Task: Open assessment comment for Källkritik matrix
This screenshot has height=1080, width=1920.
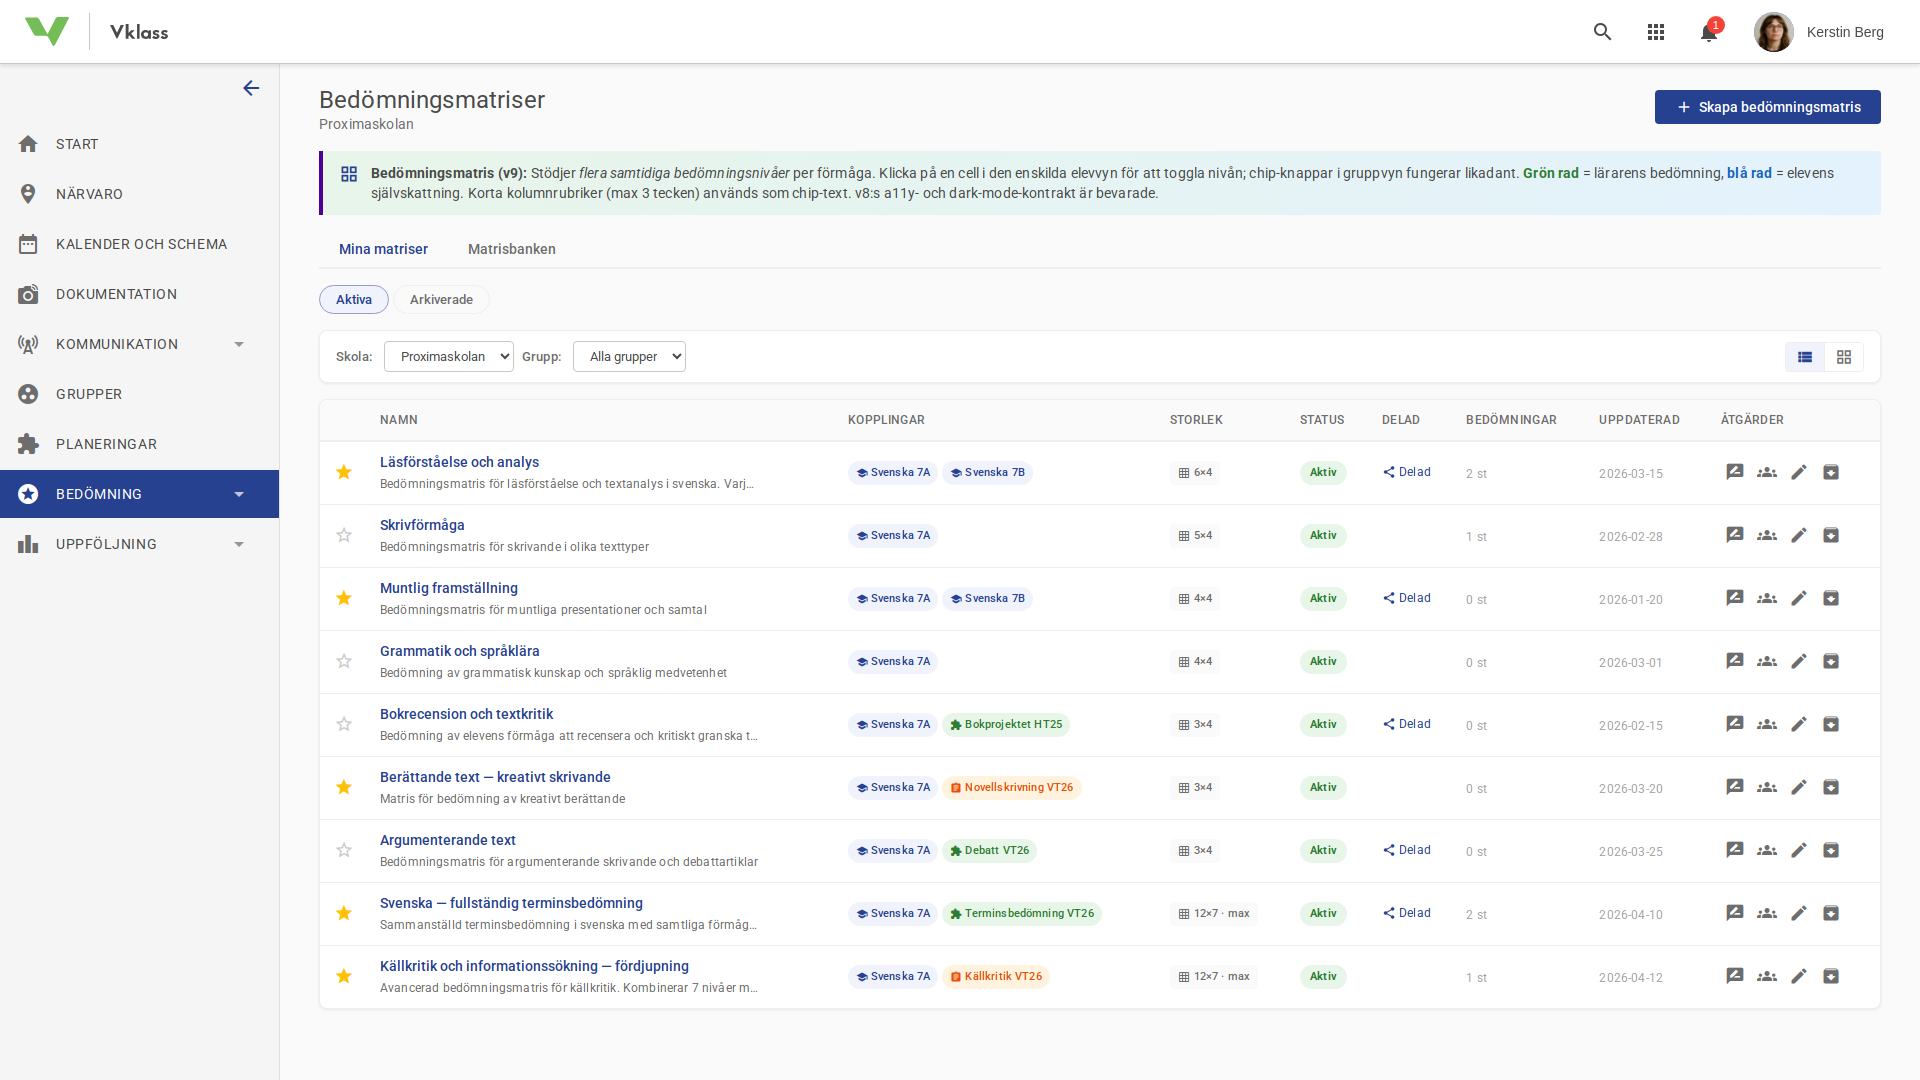Action: click(x=1735, y=976)
